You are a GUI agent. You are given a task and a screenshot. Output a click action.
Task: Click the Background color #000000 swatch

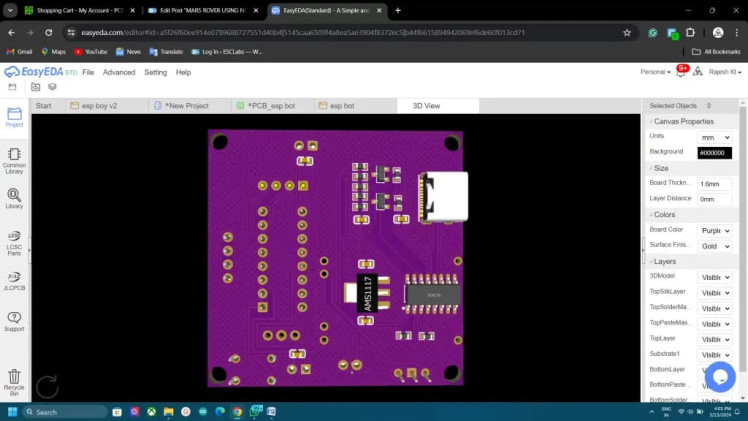click(x=714, y=153)
